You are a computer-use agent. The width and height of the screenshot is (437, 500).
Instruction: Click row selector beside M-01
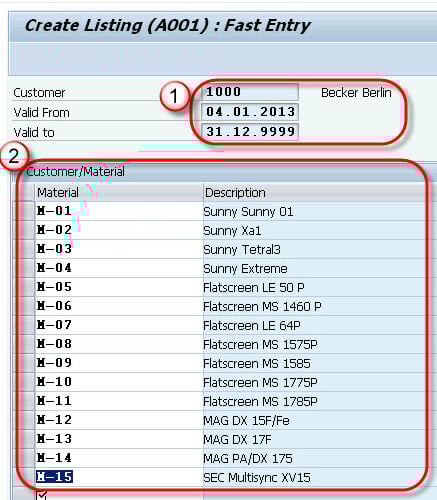click(25, 211)
